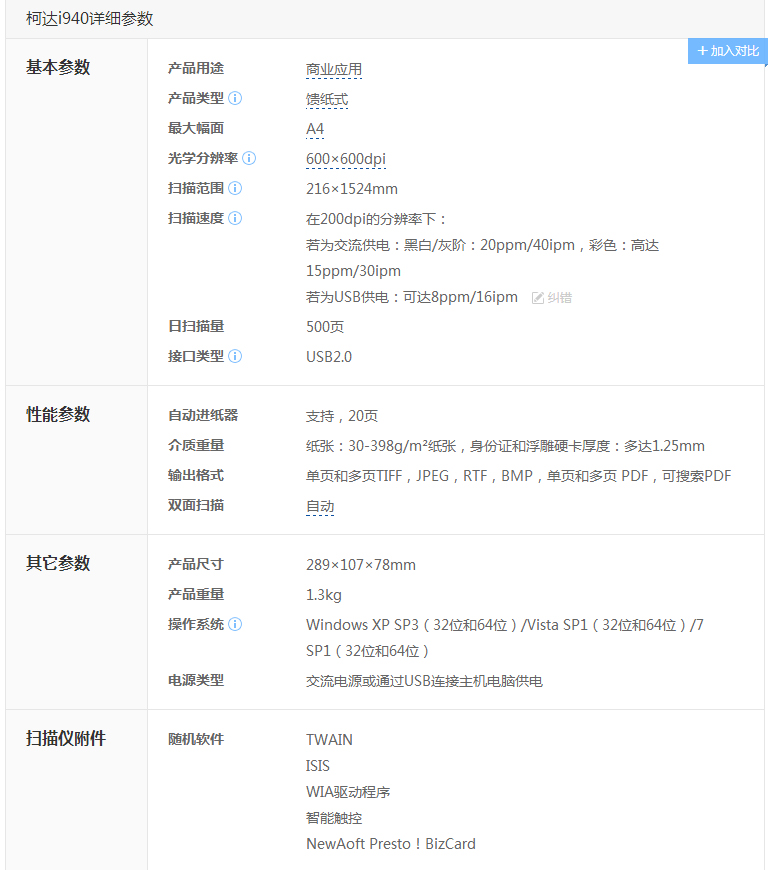Click the 产品尺寸 label
Viewport: 771px width, 870px height.
click(196, 565)
